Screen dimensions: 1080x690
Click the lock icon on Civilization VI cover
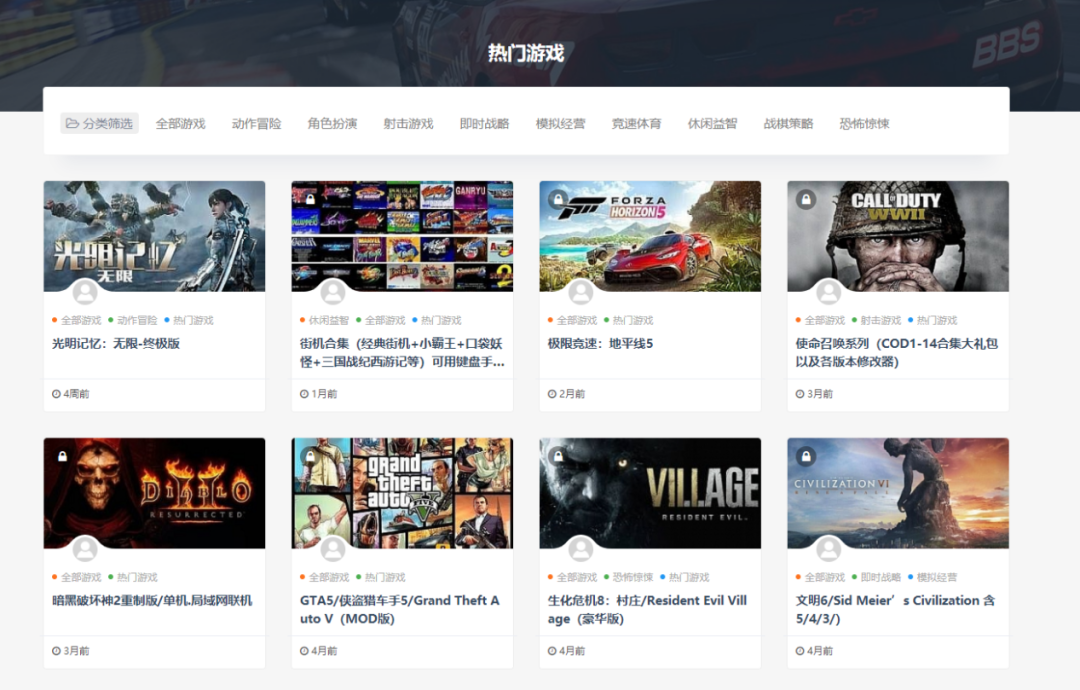(806, 456)
